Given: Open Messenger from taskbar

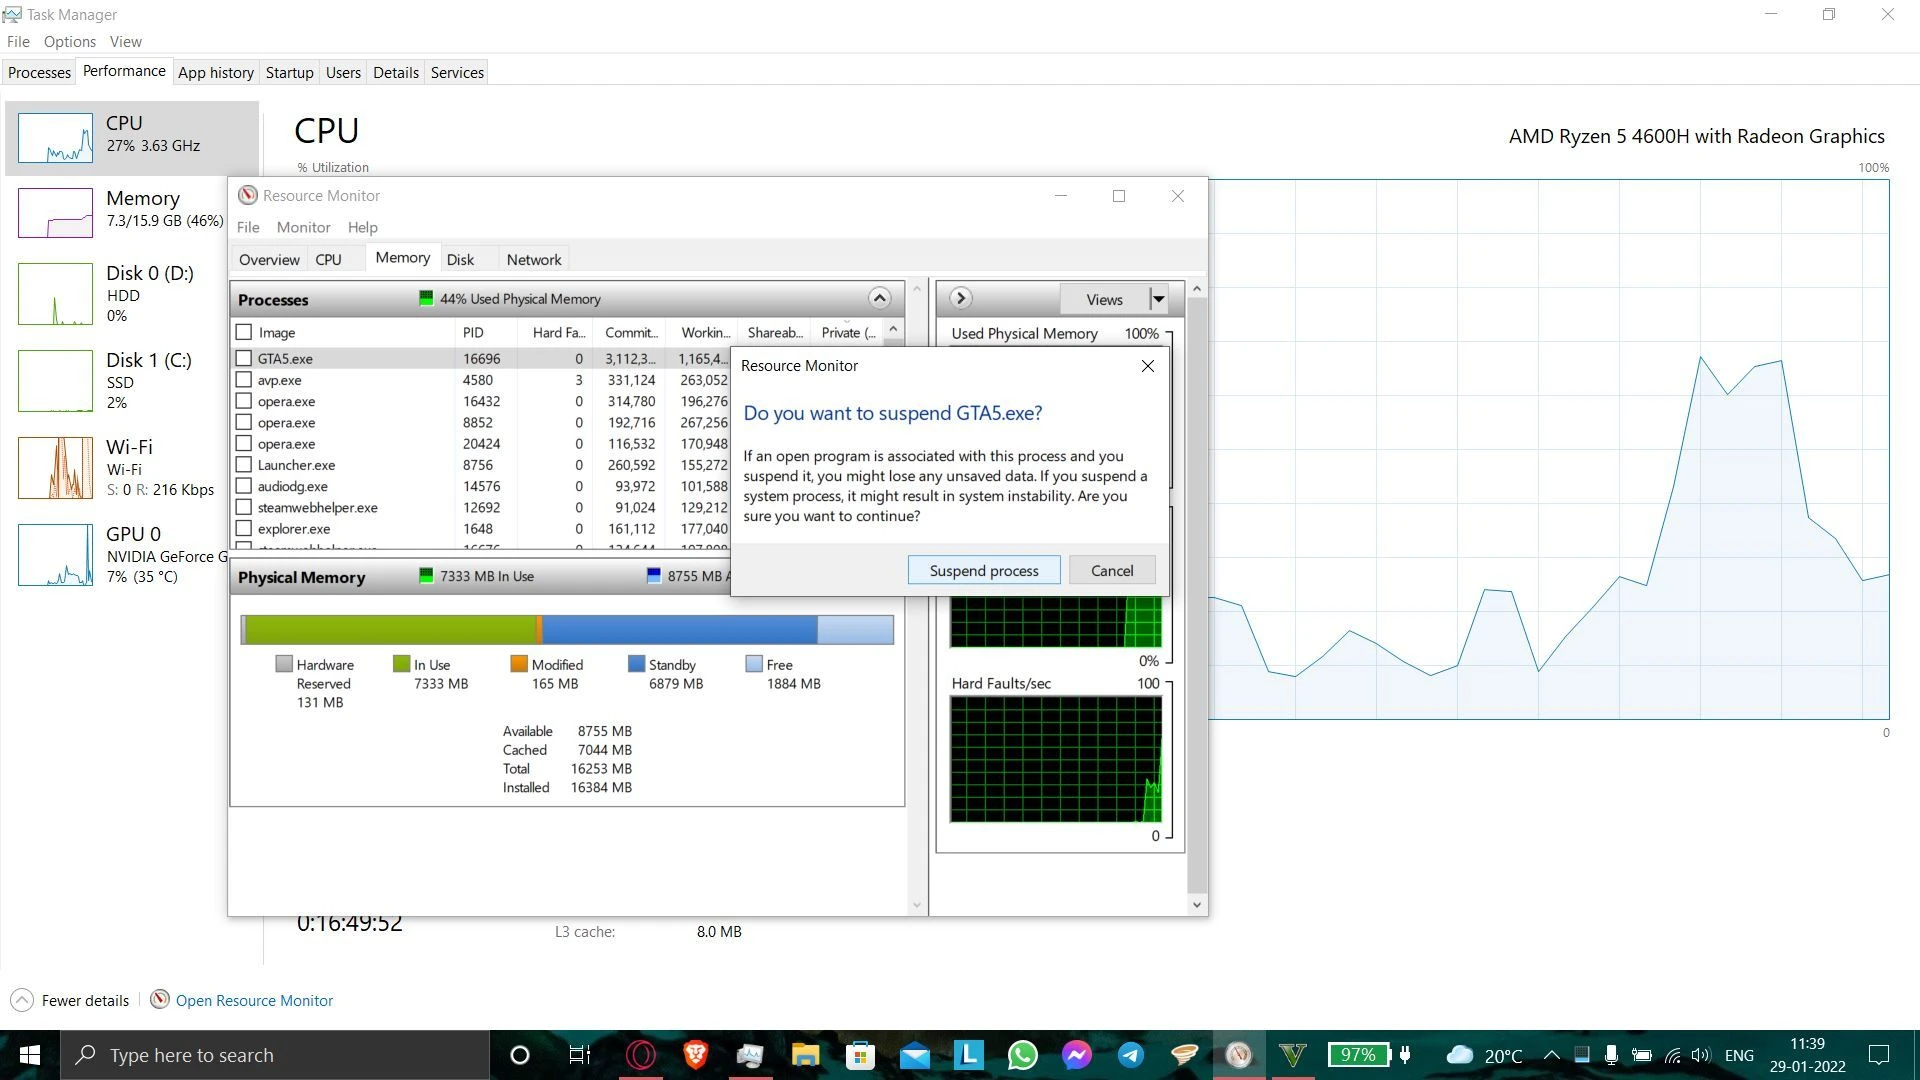Looking at the screenshot, I should (1077, 1055).
